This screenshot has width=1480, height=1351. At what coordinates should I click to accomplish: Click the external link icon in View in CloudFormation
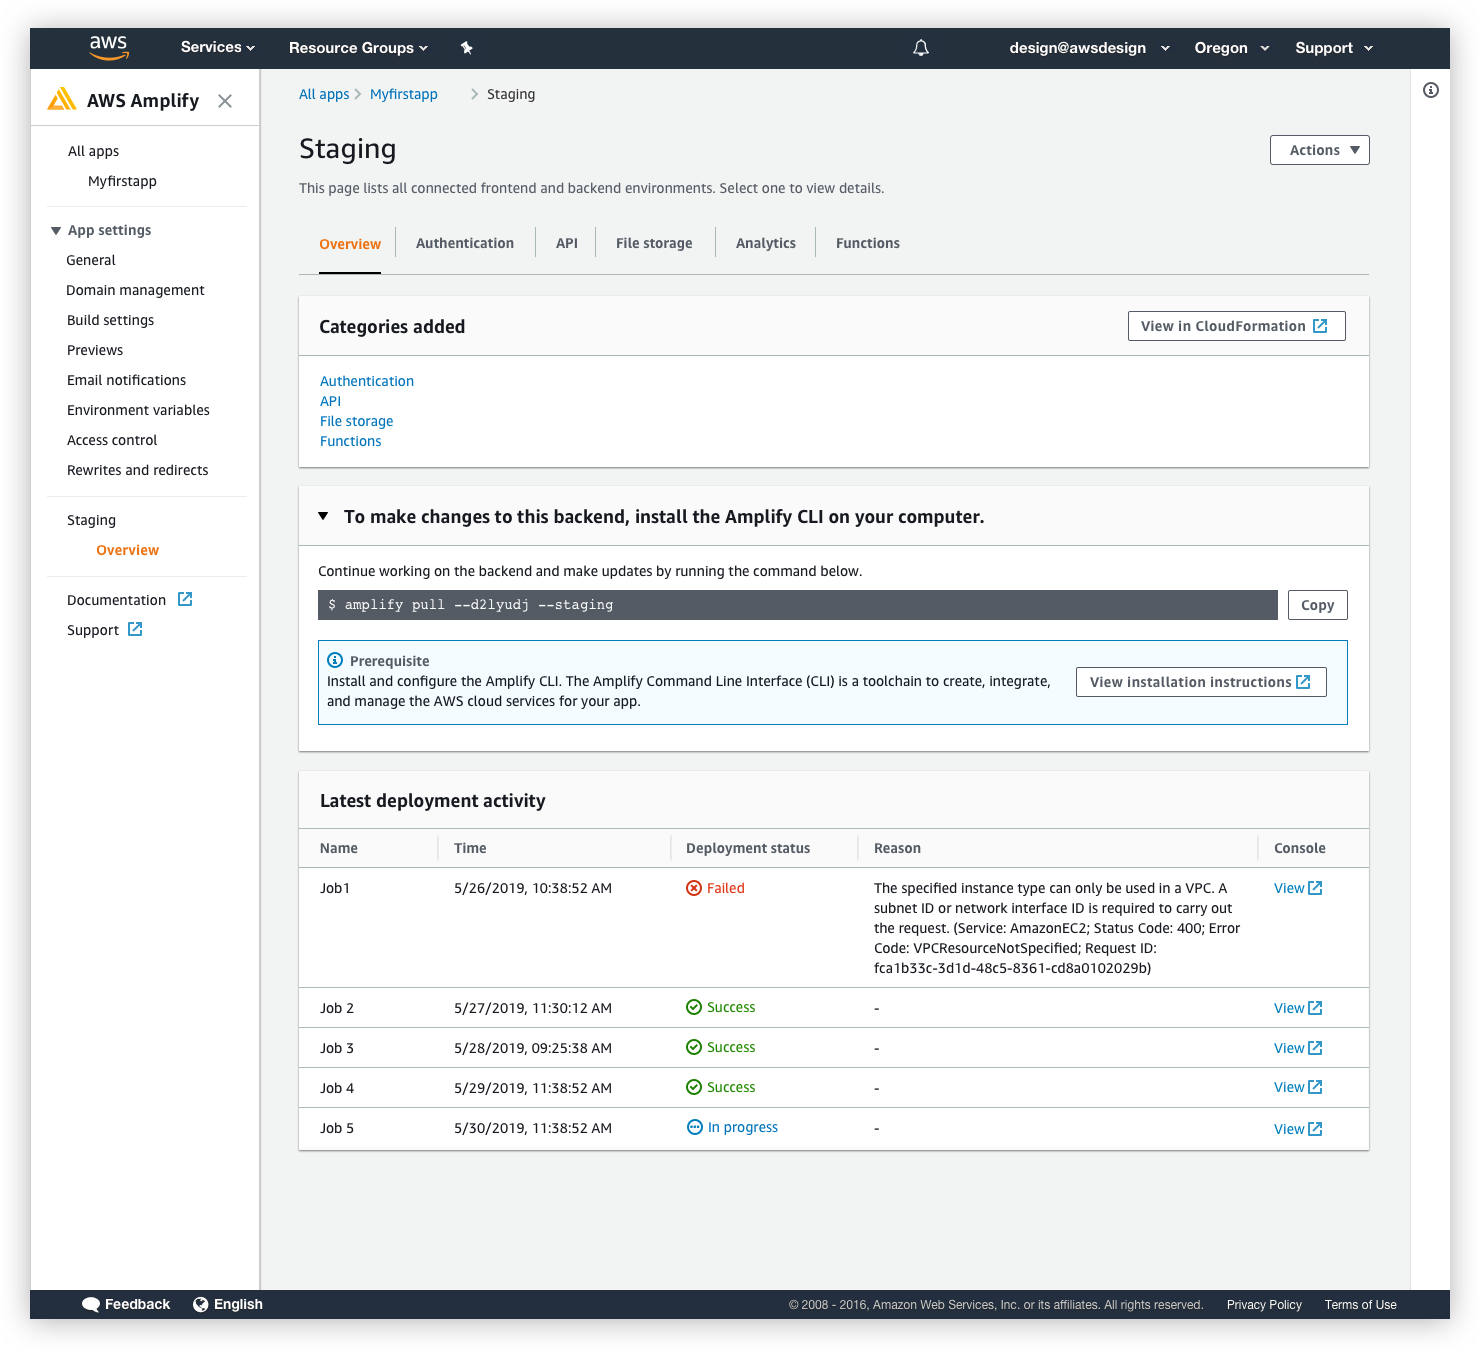[1320, 326]
